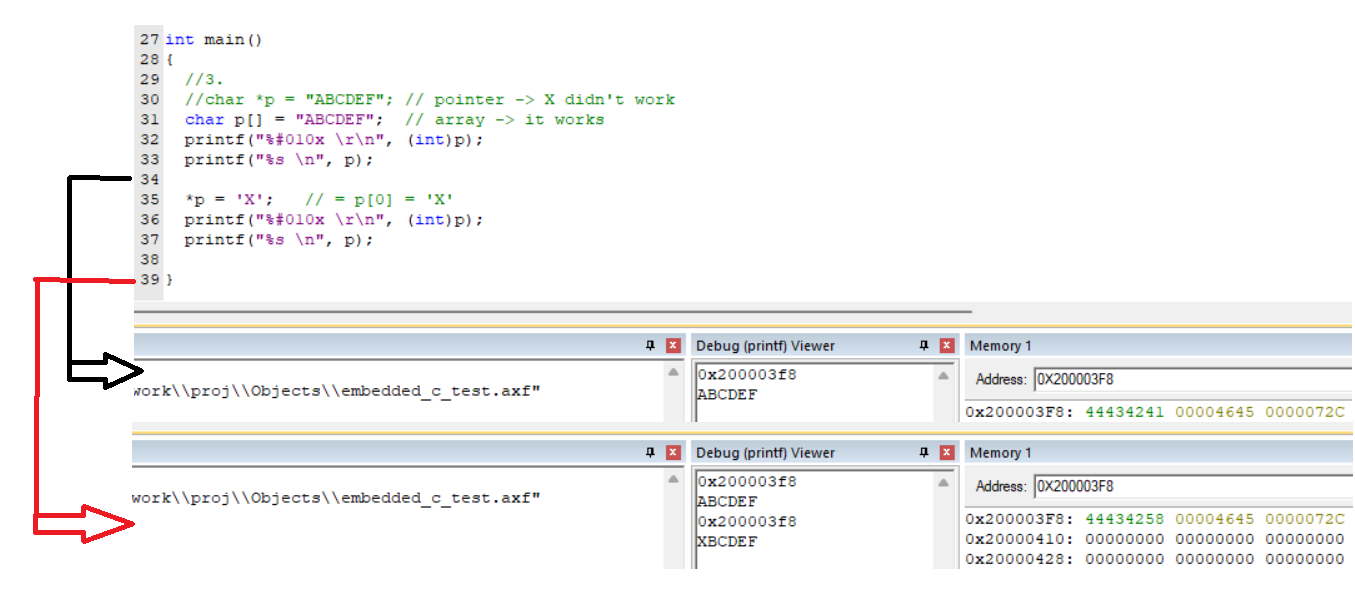Viewport: 1355px width, 599px height.
Task: Click the '// array -> it works' comment
Action: pyautogui.click(x=505, y=120)
